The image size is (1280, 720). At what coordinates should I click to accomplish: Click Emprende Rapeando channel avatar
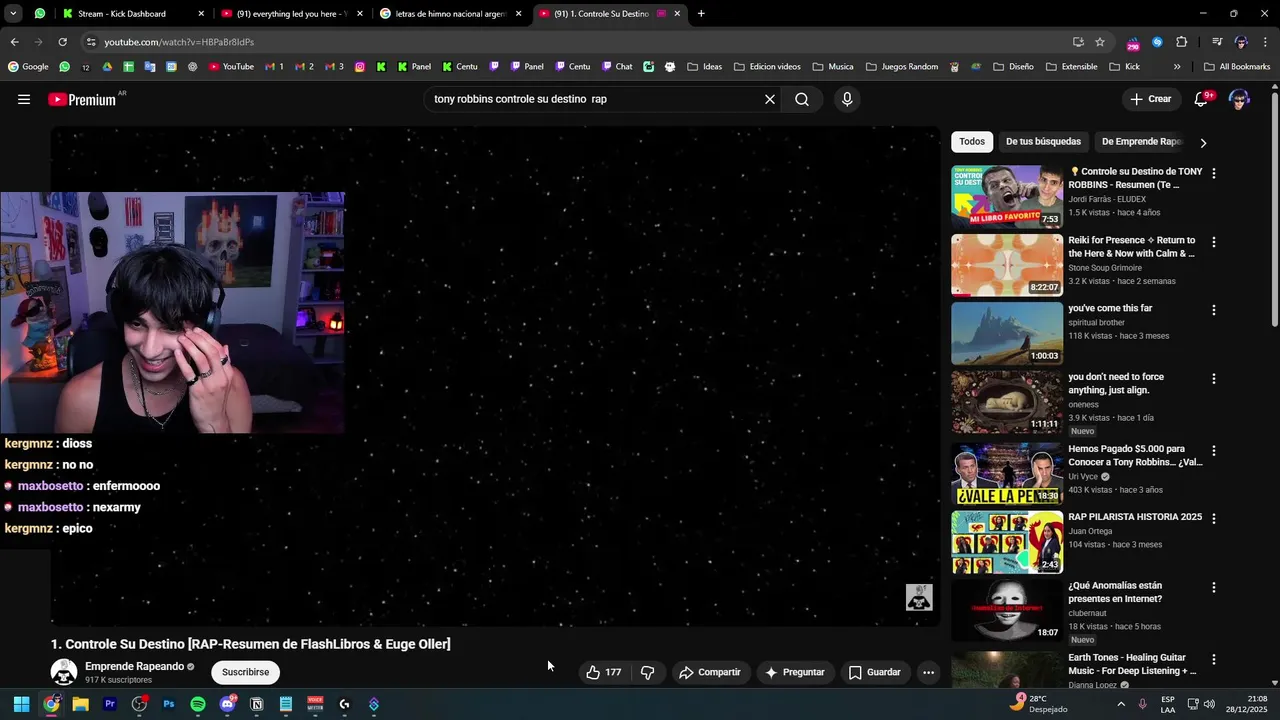tap(64, 672)
